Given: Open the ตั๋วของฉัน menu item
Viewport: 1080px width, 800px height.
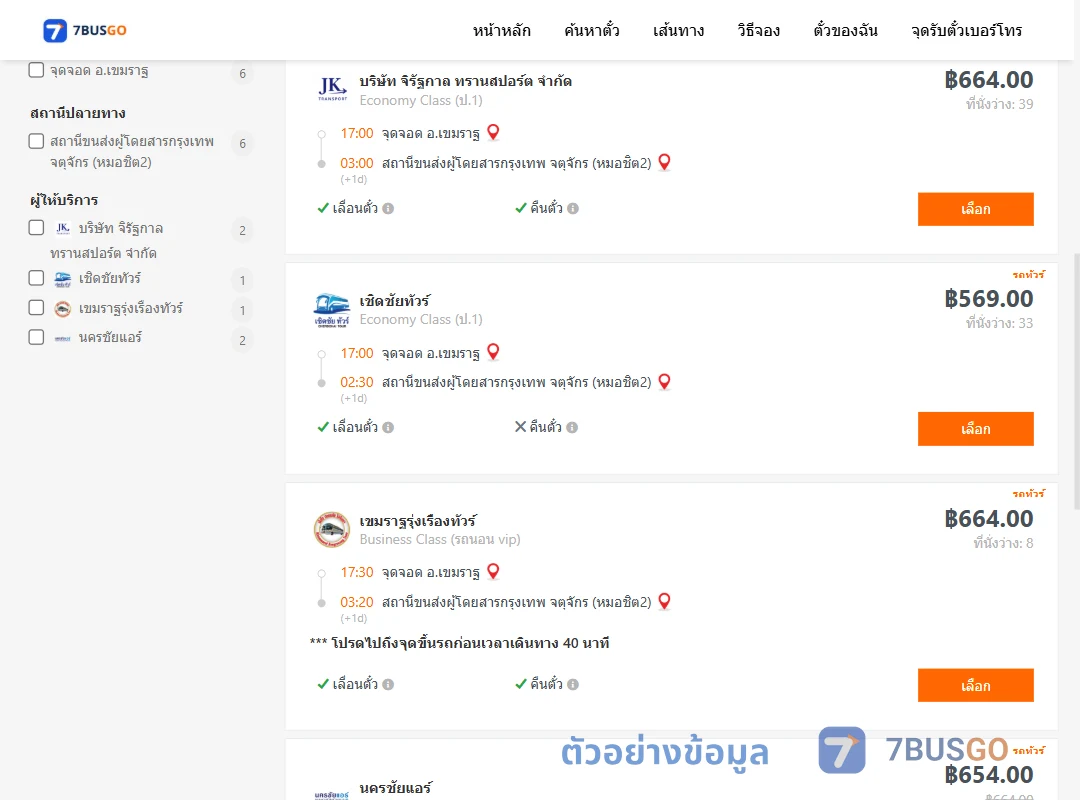Looking at the screenshot, I should point(845,30).
